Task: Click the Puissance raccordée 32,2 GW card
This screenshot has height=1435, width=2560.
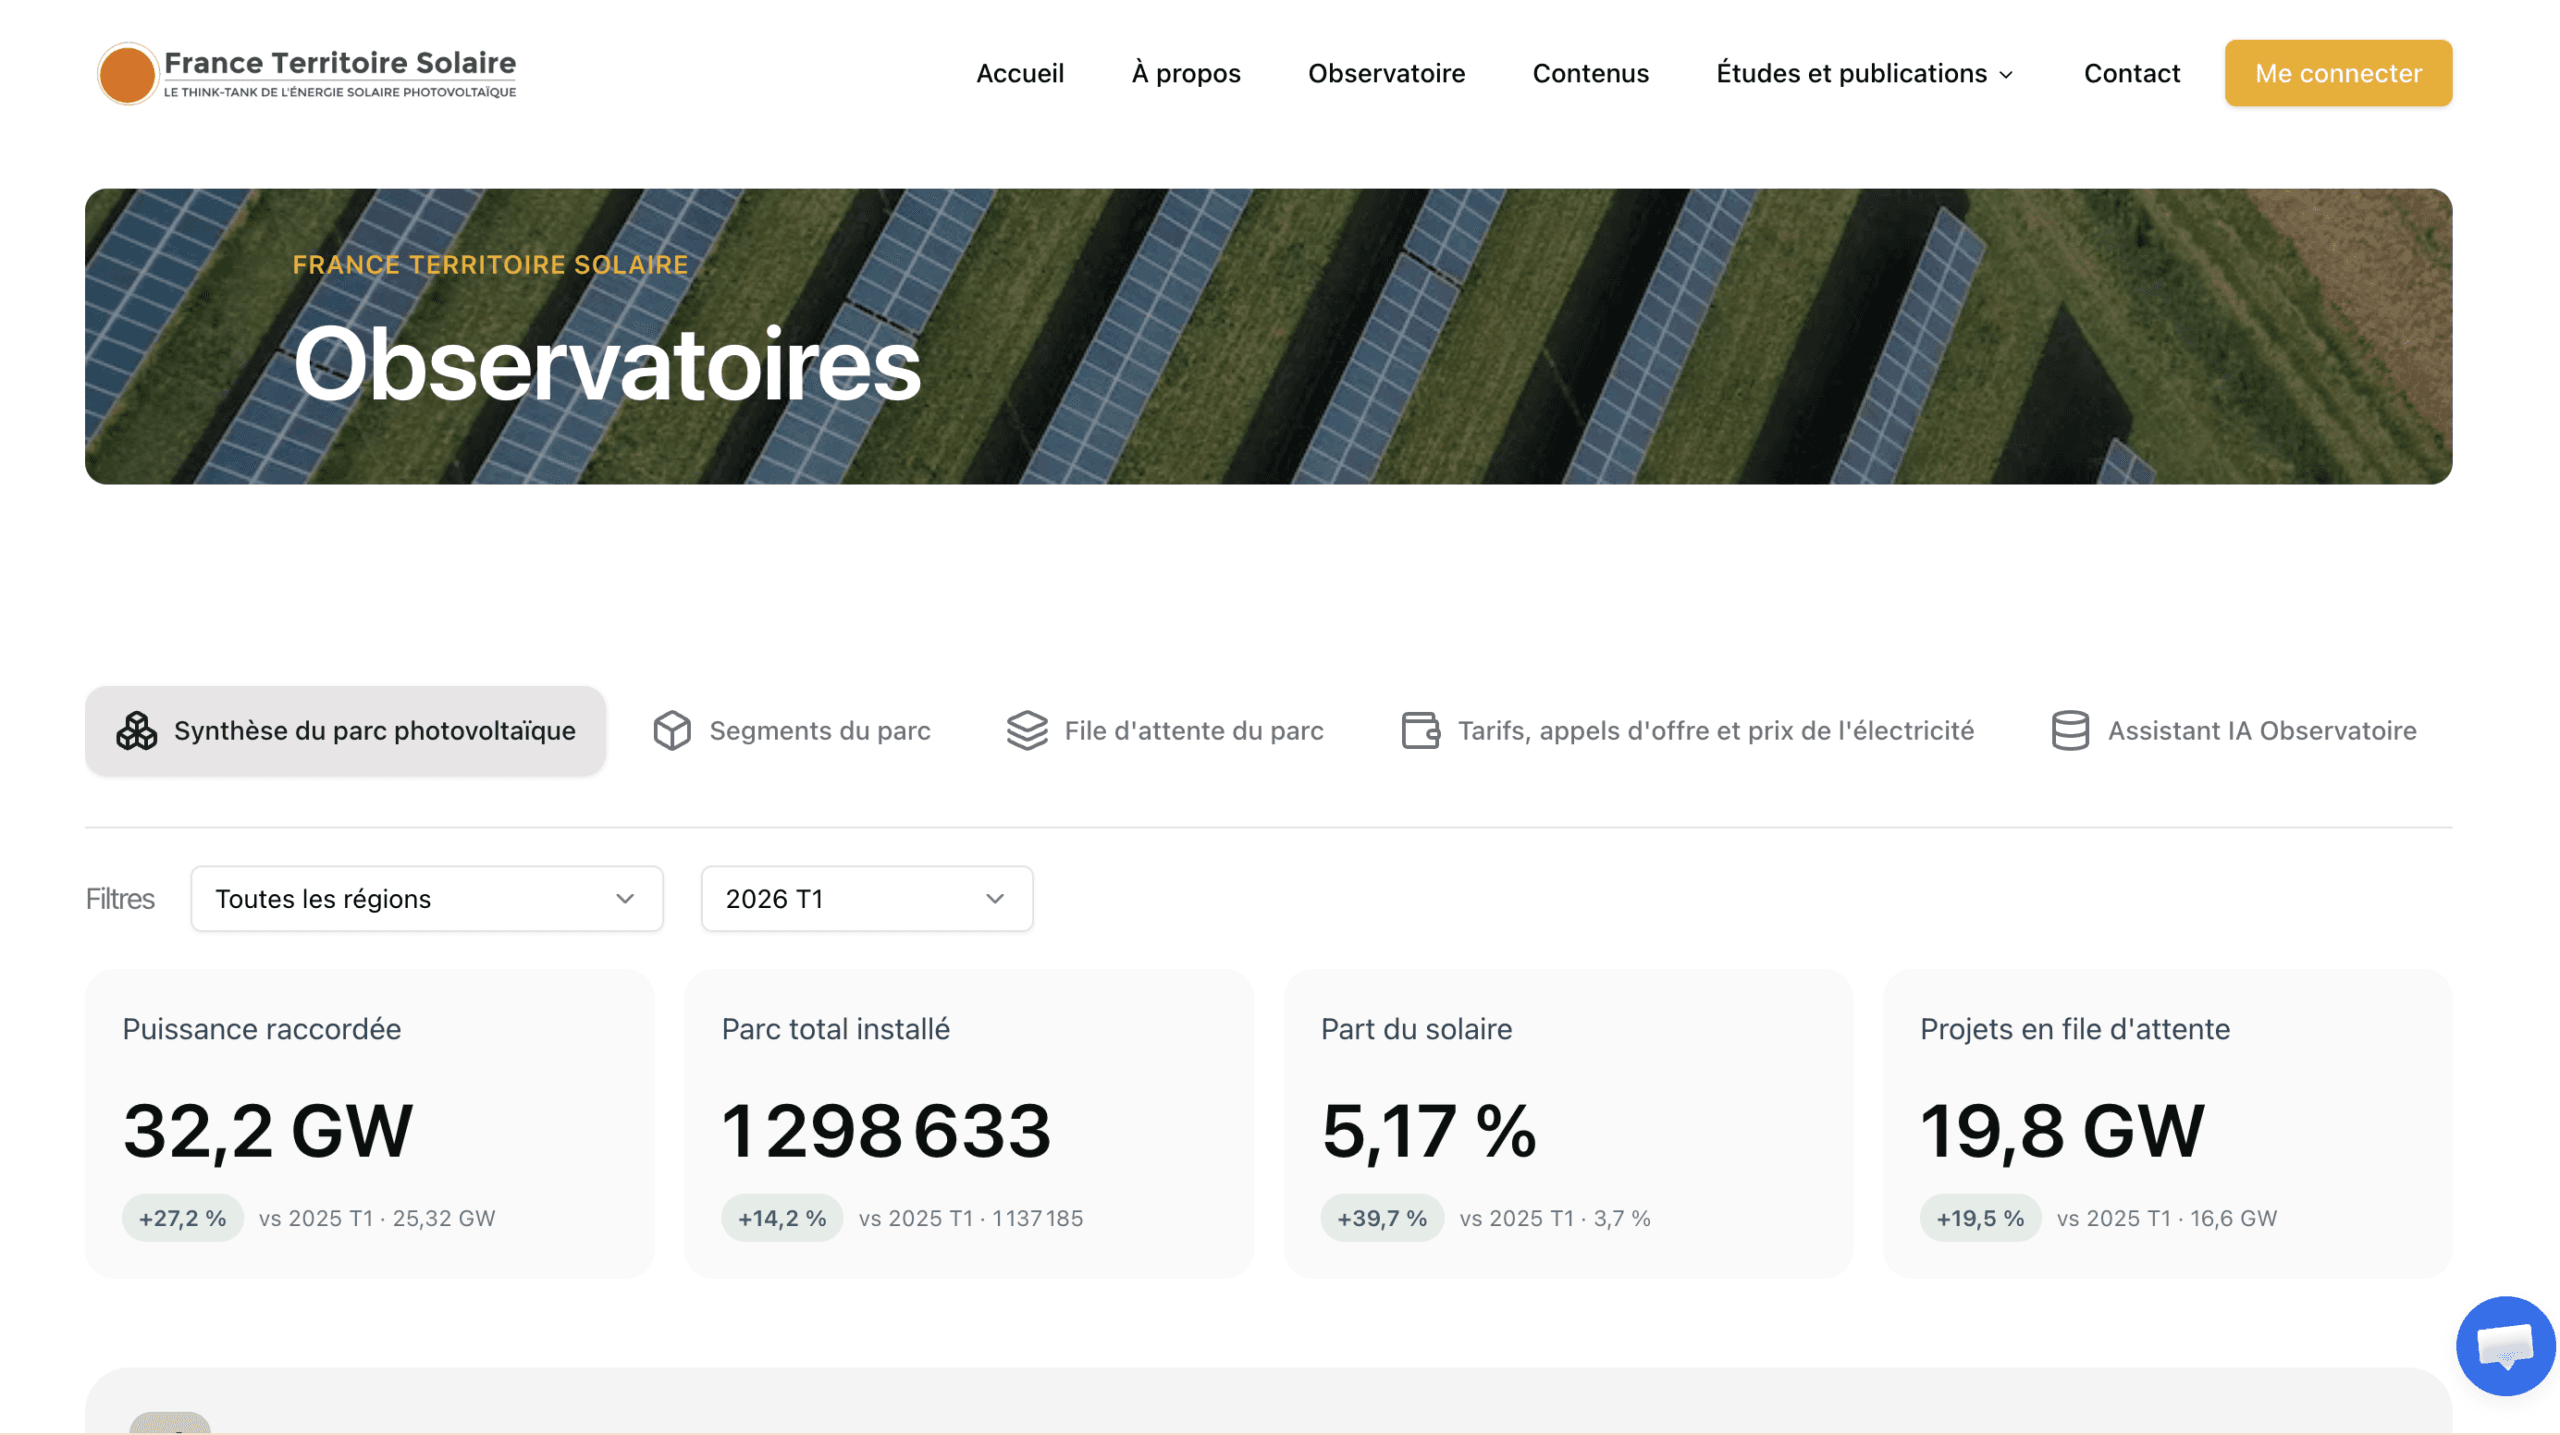Action: [x=370, y=1124]
